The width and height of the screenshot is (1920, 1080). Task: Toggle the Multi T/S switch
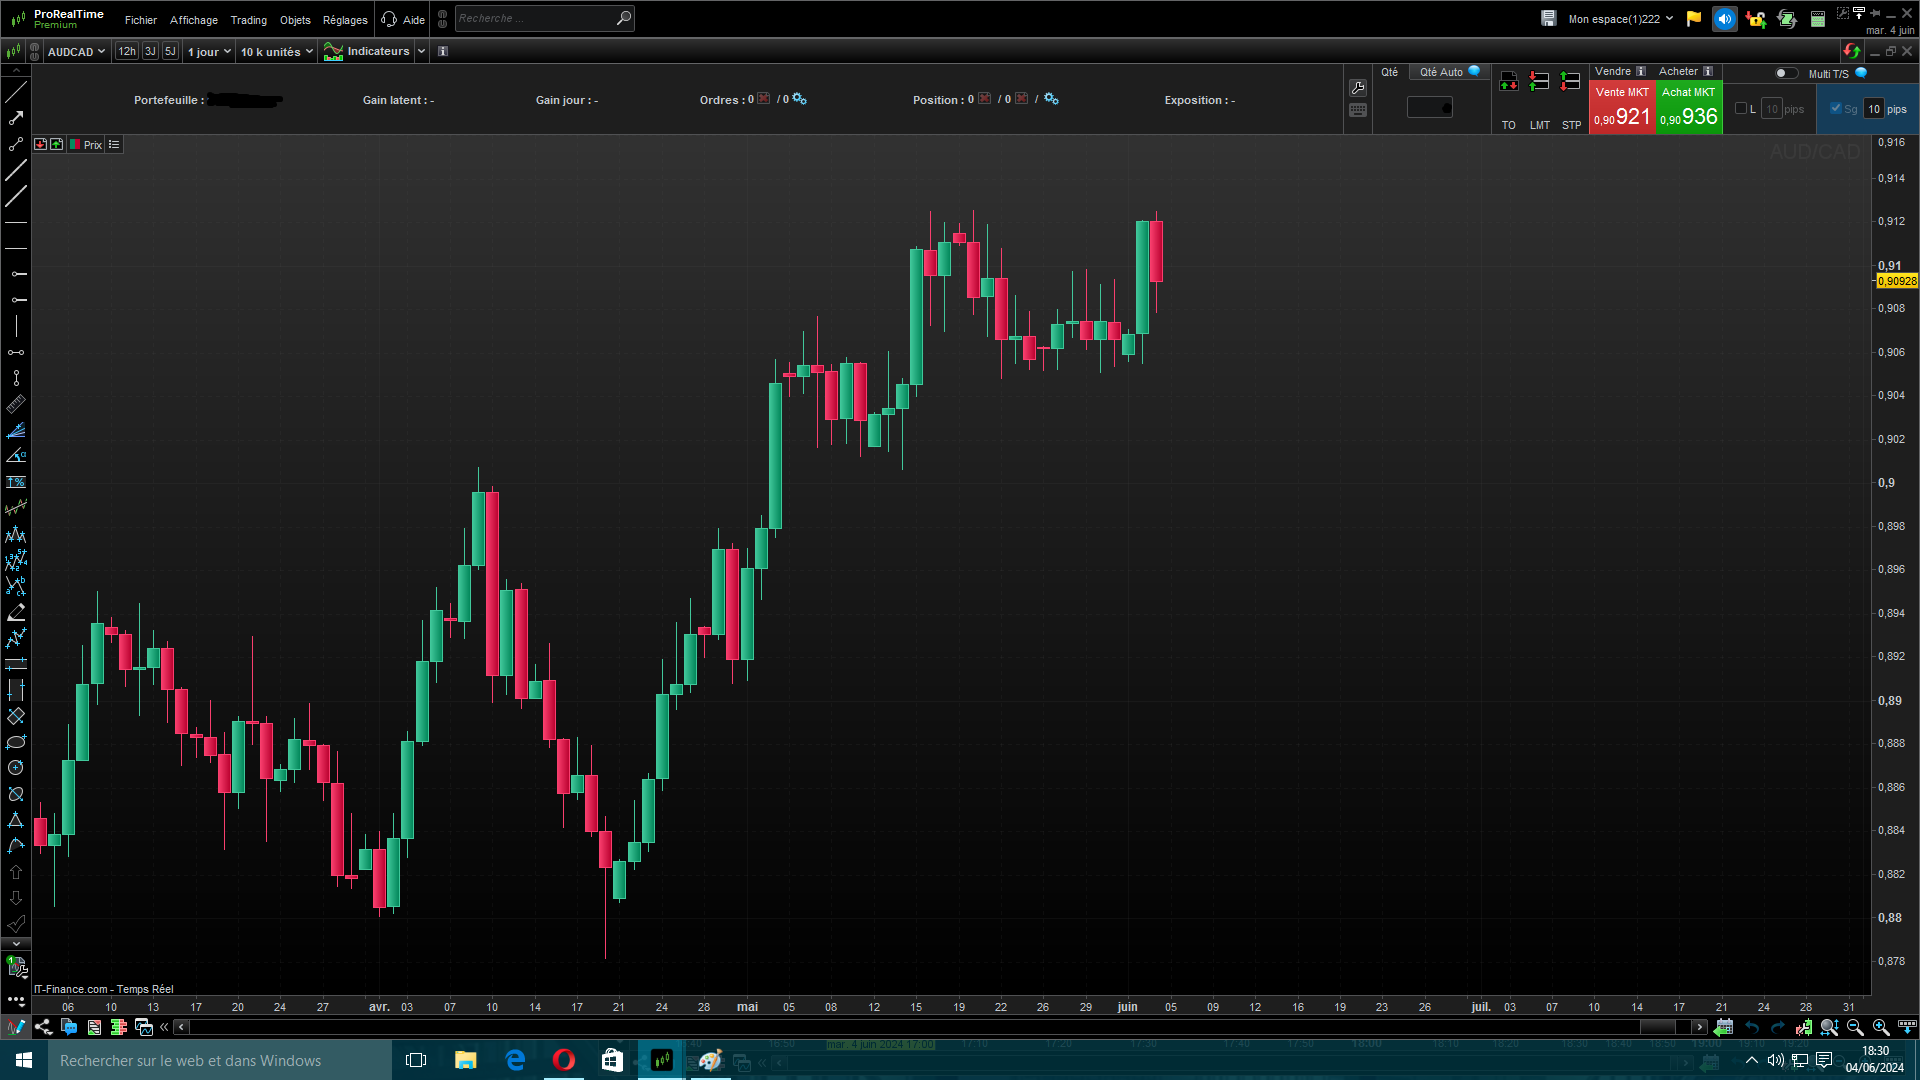pyautogui.click(x=1785, y=73)
